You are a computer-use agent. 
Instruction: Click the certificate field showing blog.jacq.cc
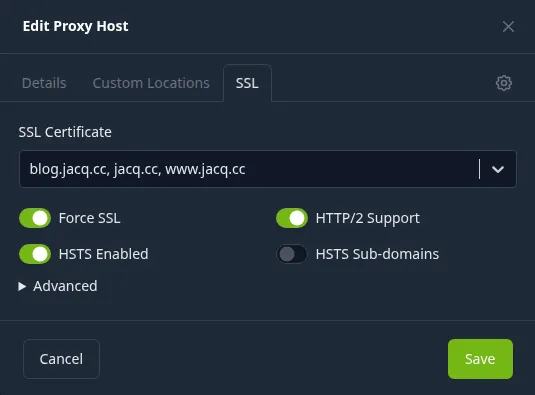268,169
